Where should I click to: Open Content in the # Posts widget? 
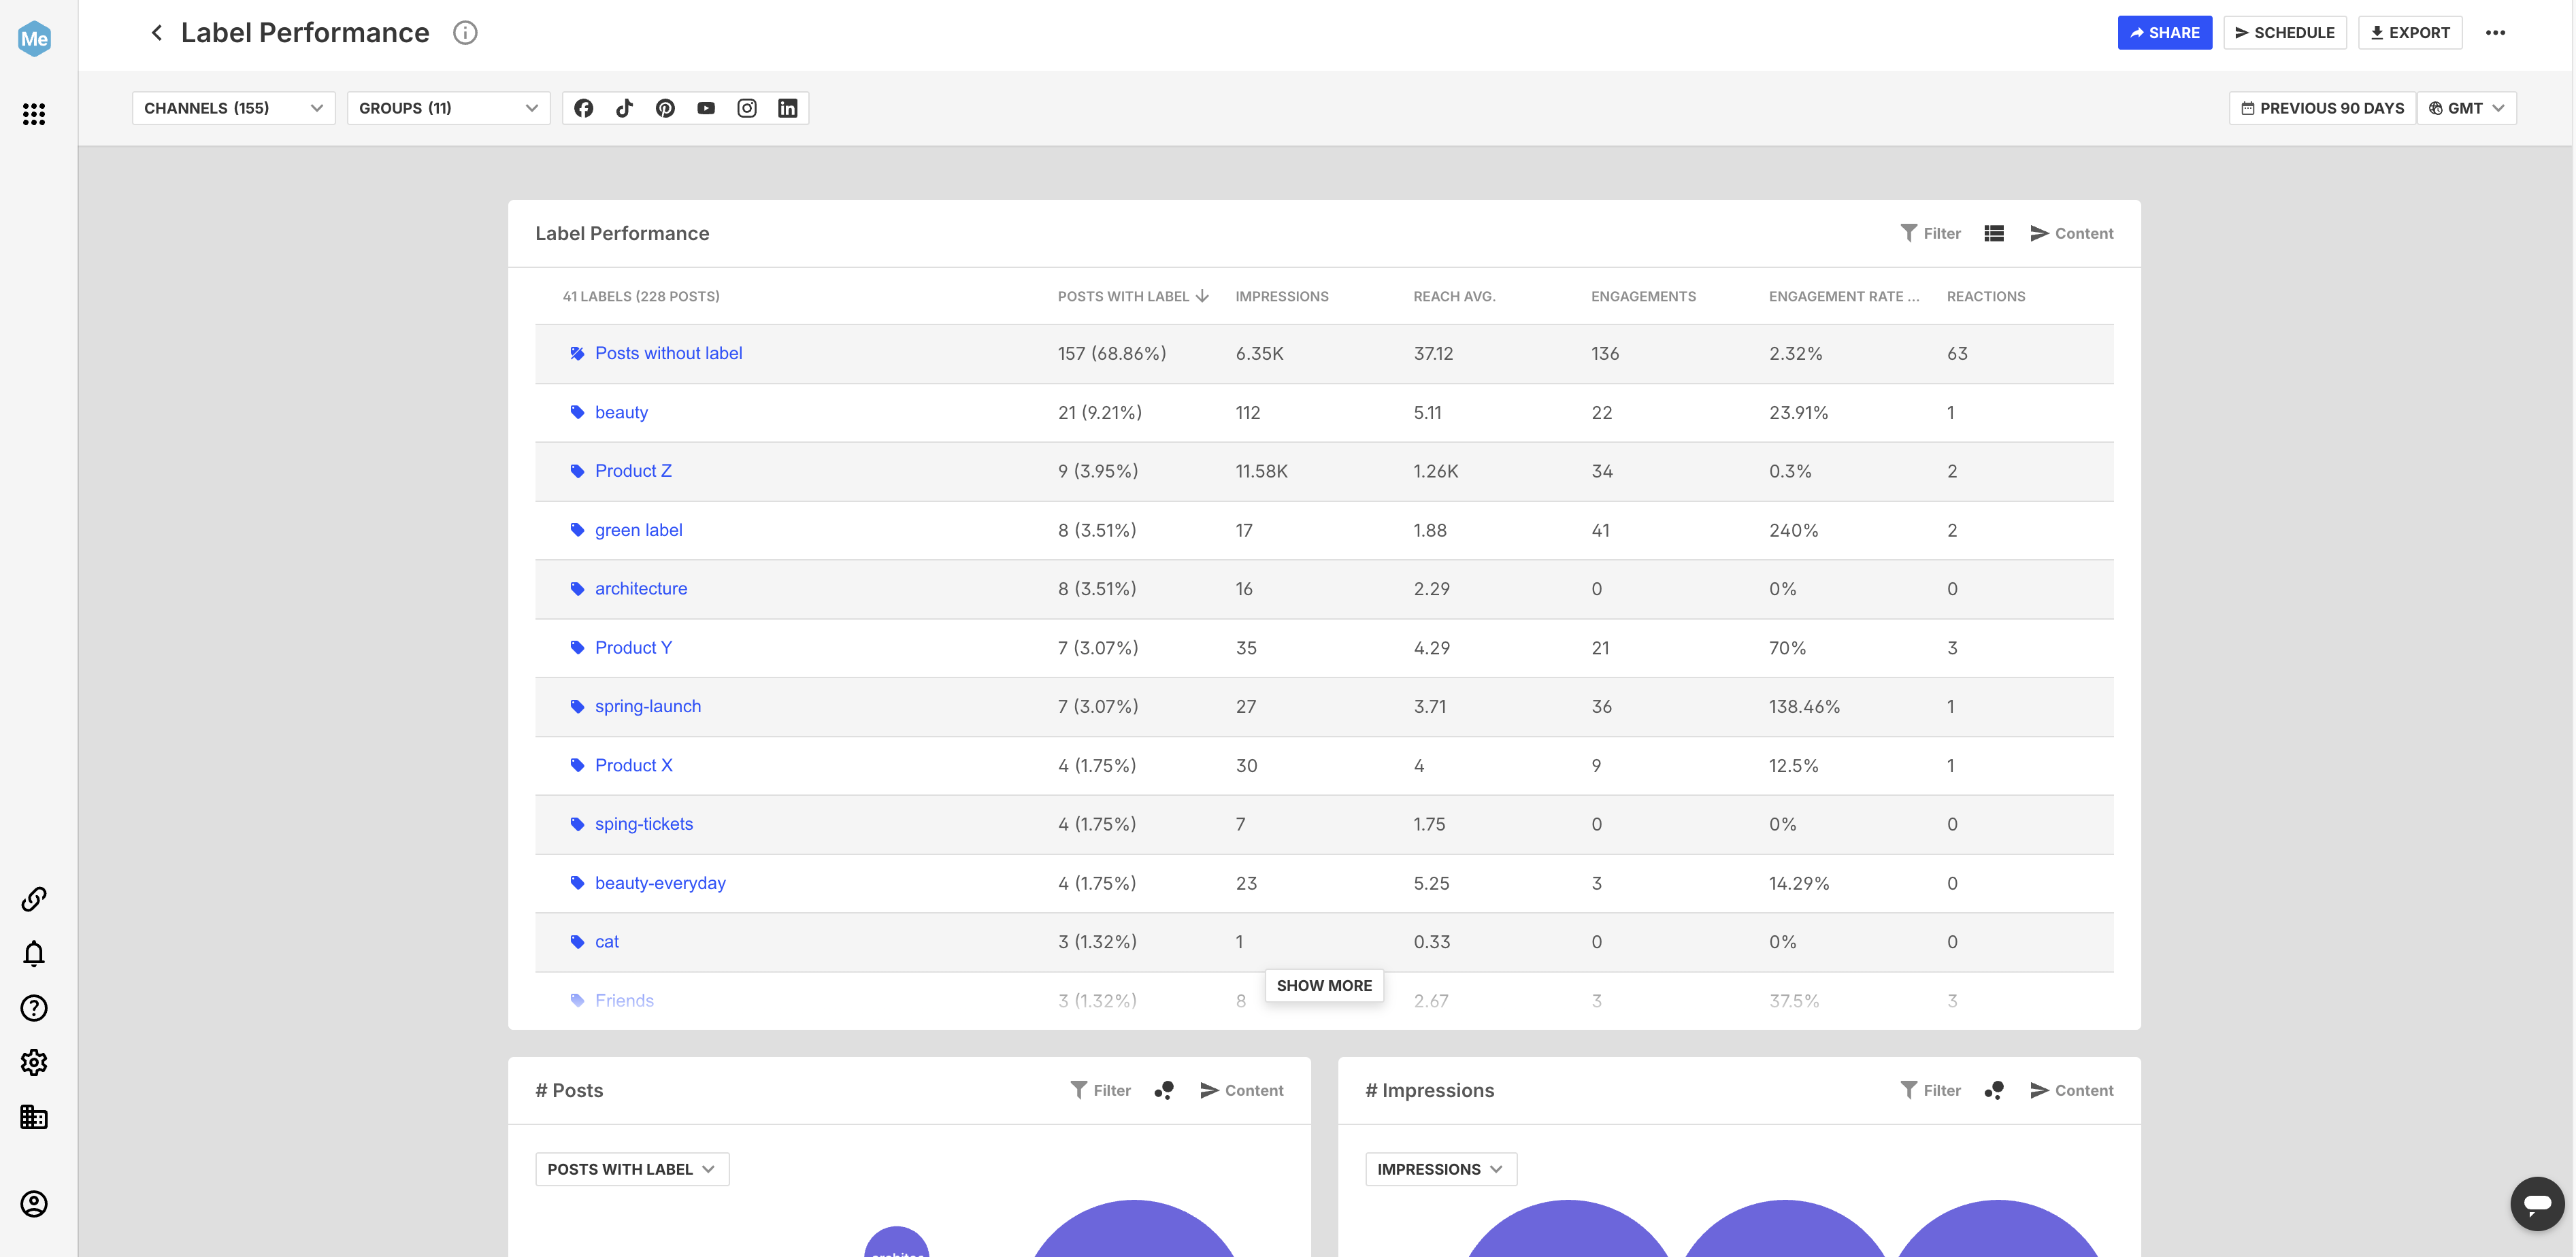coord(1242,1090)
